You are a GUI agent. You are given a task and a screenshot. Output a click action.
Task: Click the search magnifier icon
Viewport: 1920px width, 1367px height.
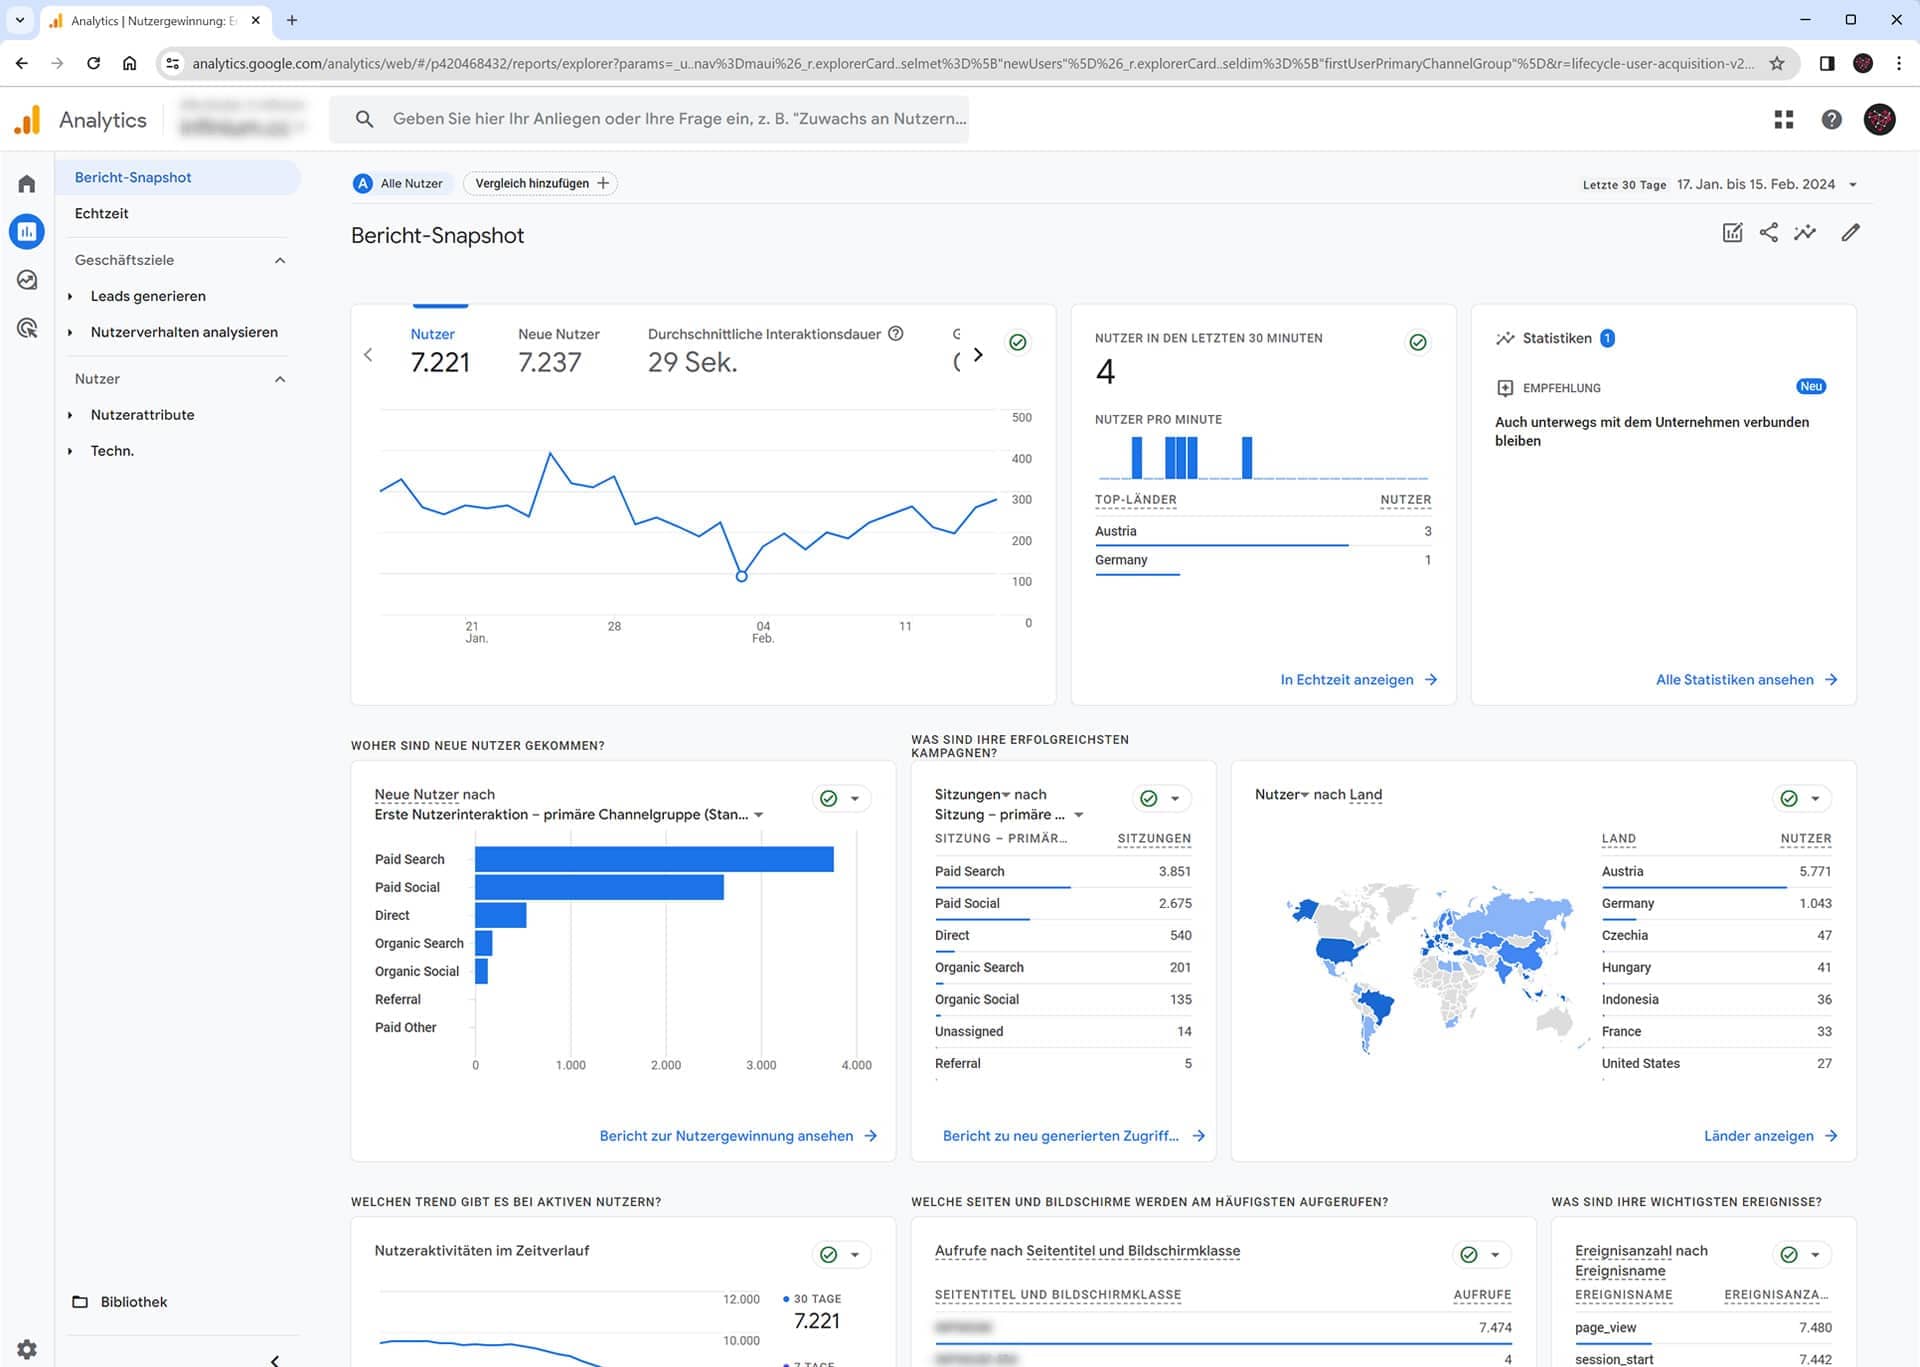point(365,119)
